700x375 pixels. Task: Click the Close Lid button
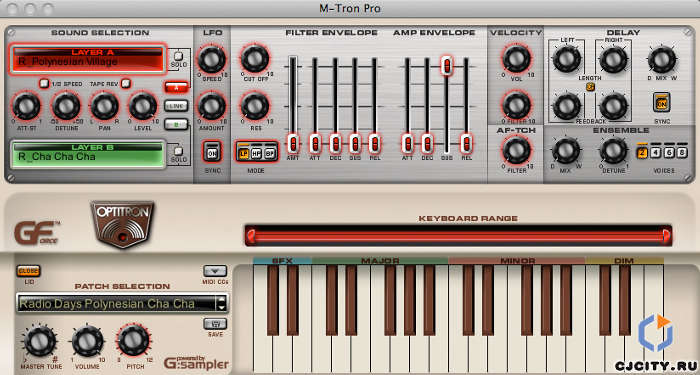pyautogui.click(x=29, y=271)
